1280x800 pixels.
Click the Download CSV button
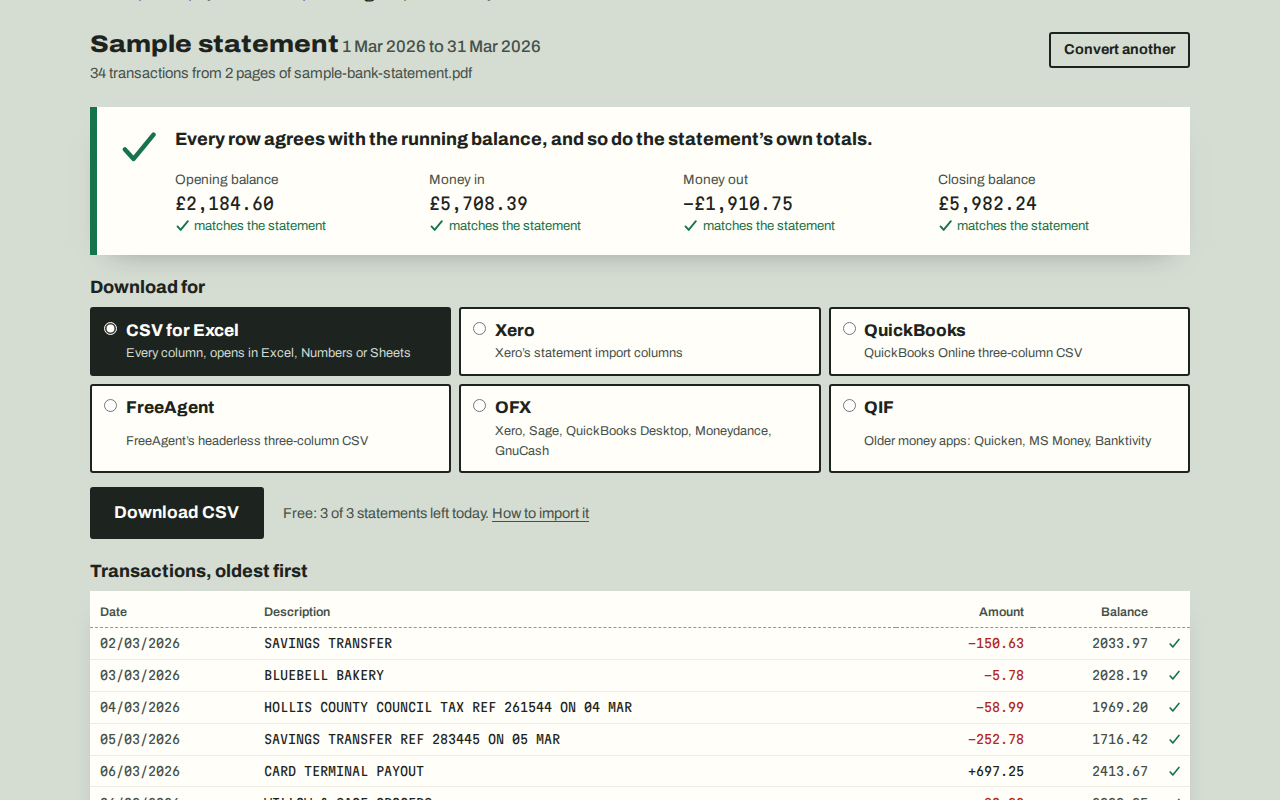coord(177,513)
